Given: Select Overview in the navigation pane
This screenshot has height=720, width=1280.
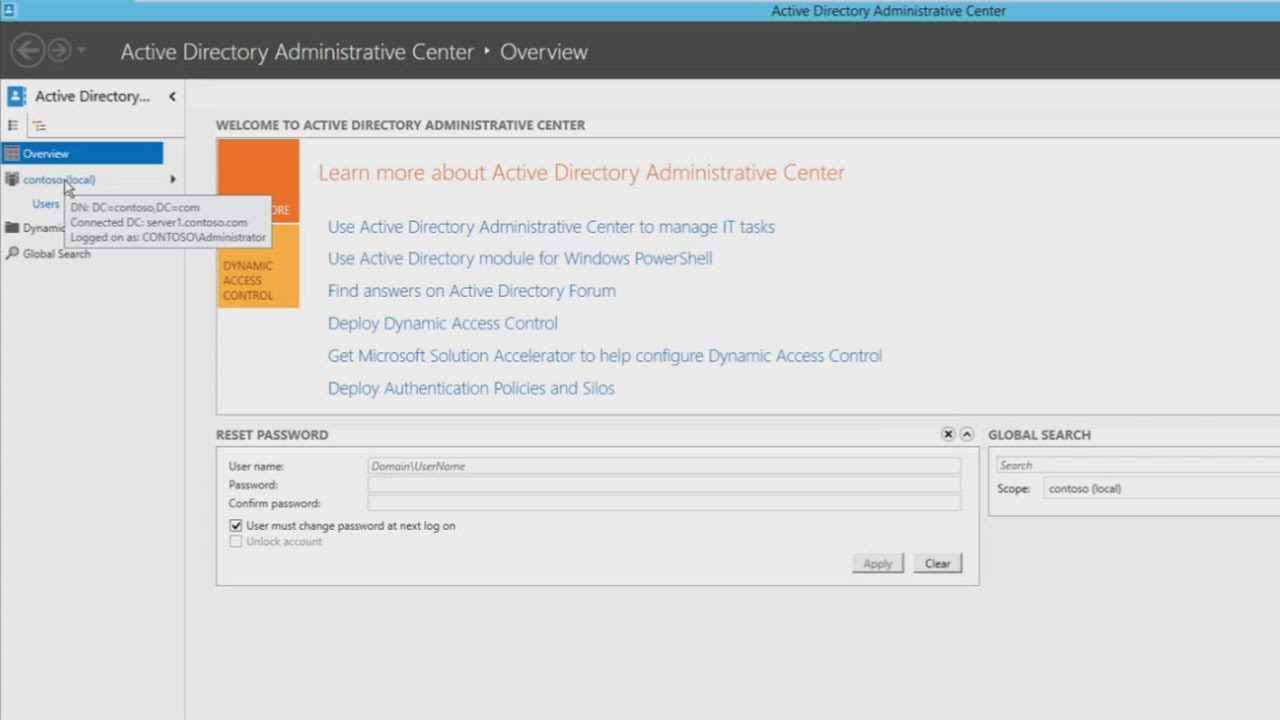Looking at the screenshot, I should point(82,153).
